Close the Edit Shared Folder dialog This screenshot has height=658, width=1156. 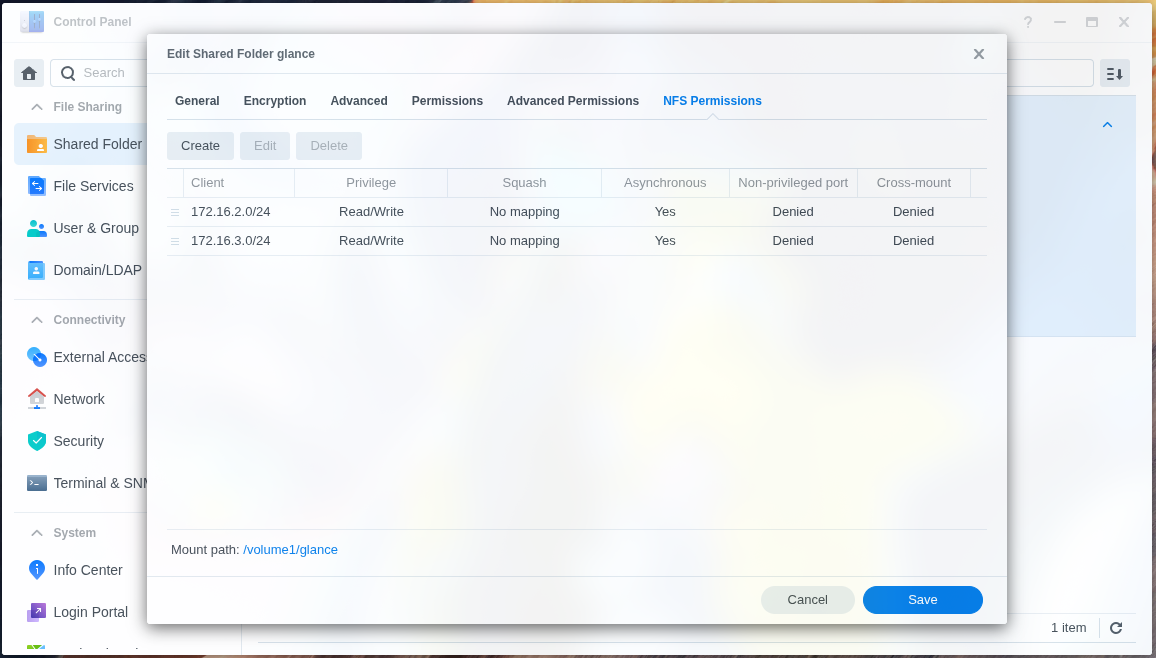tap(978, 54)
